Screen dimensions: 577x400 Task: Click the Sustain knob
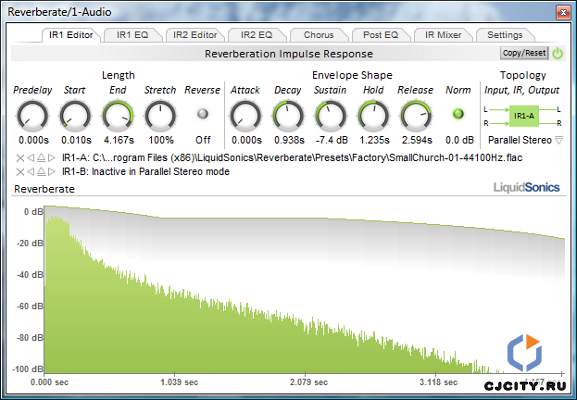(330, 116)
